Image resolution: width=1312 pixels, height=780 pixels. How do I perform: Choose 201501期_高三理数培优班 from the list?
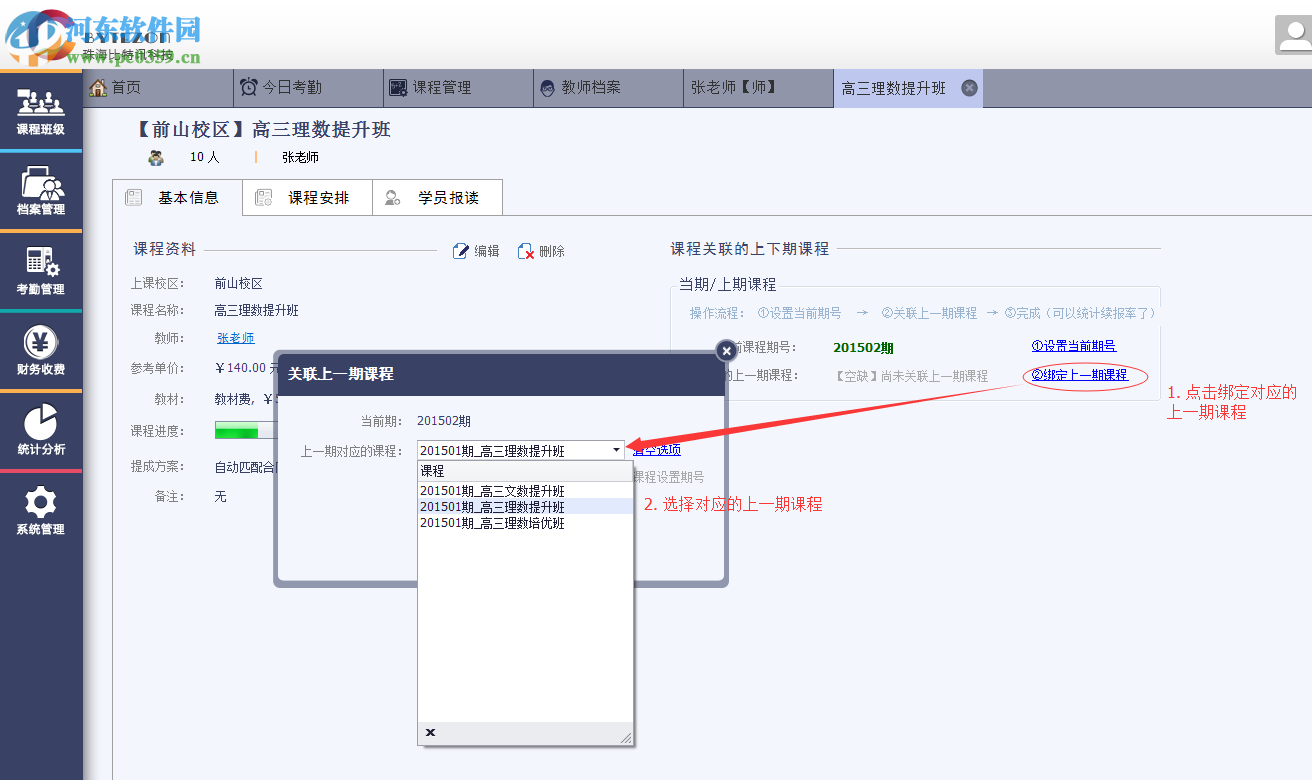click(525, 523)
